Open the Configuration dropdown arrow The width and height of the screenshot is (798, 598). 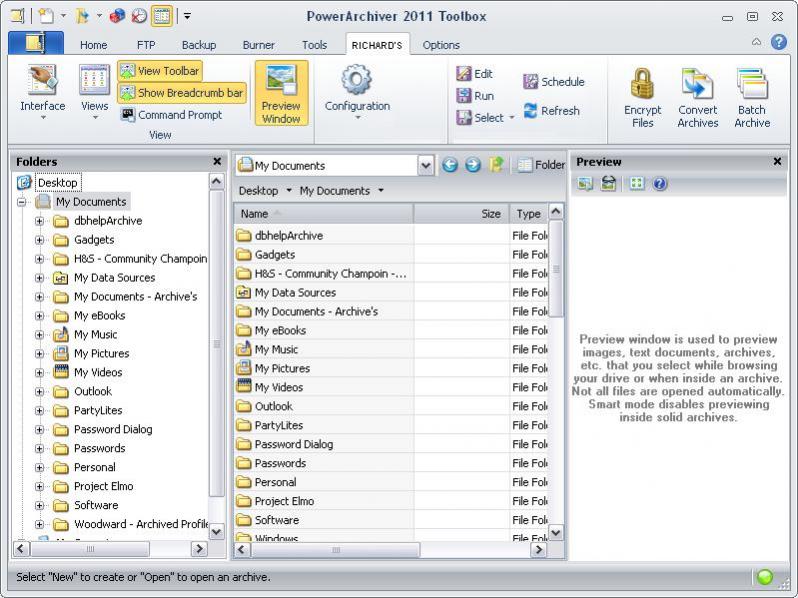357,118
